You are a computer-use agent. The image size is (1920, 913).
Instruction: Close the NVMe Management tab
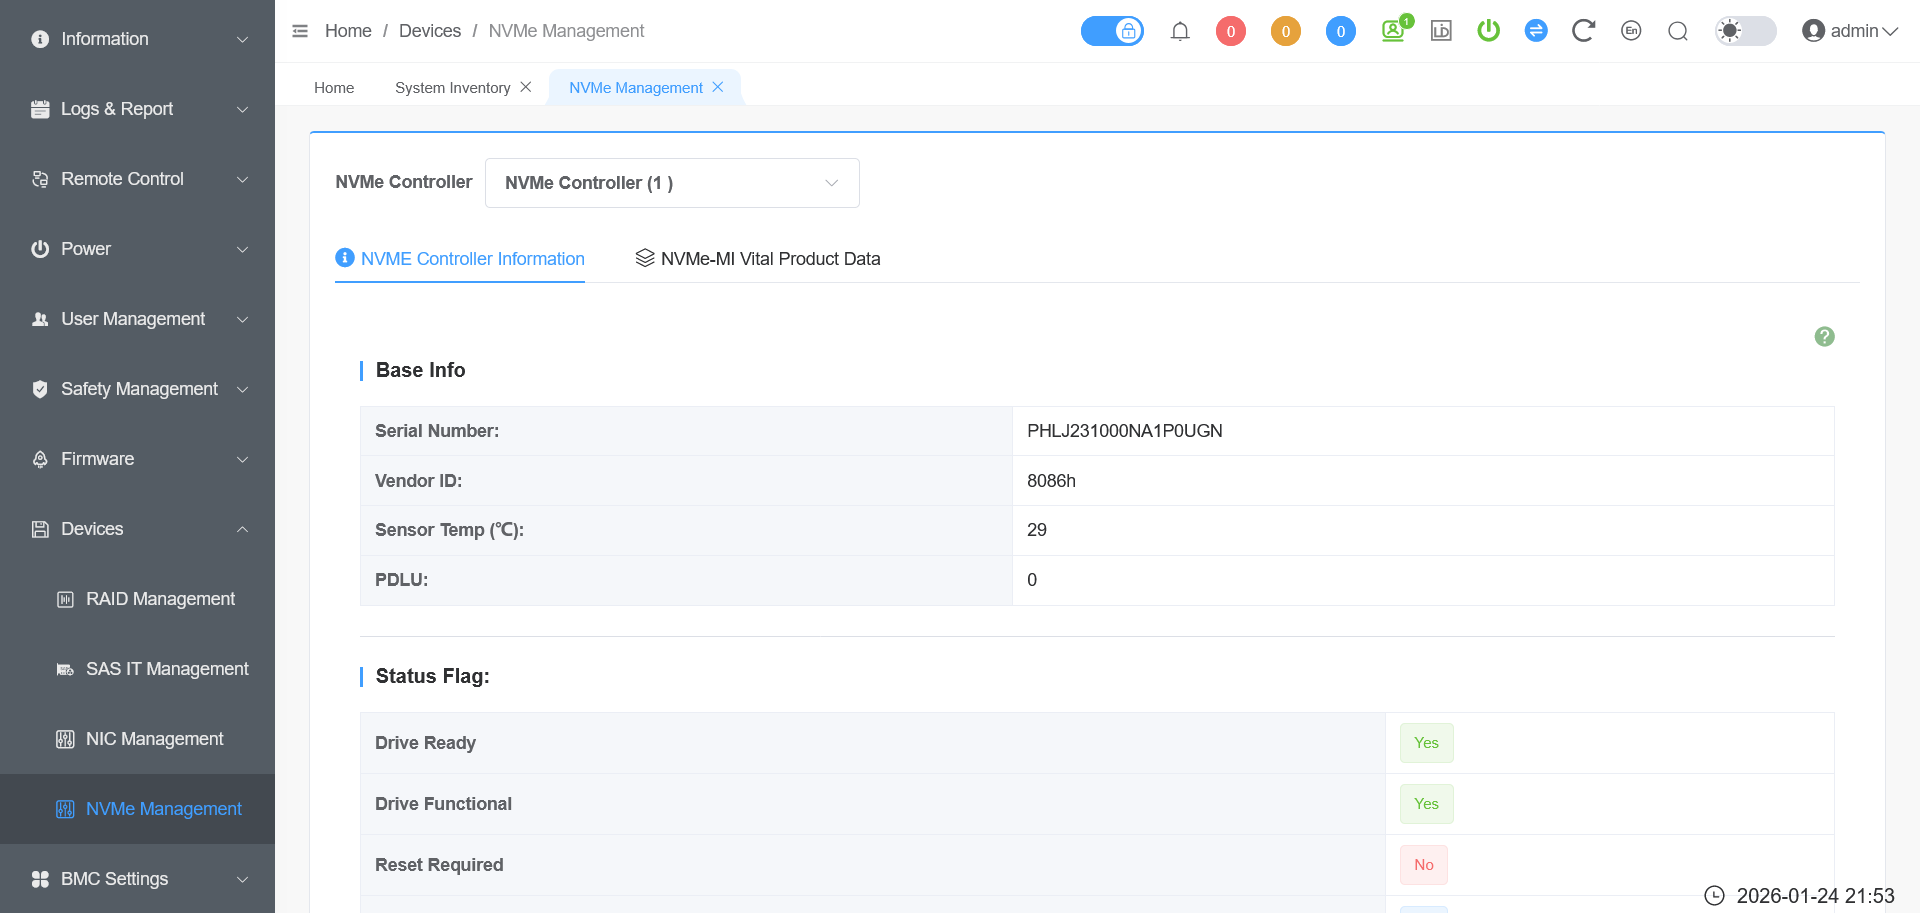[718, 87]
